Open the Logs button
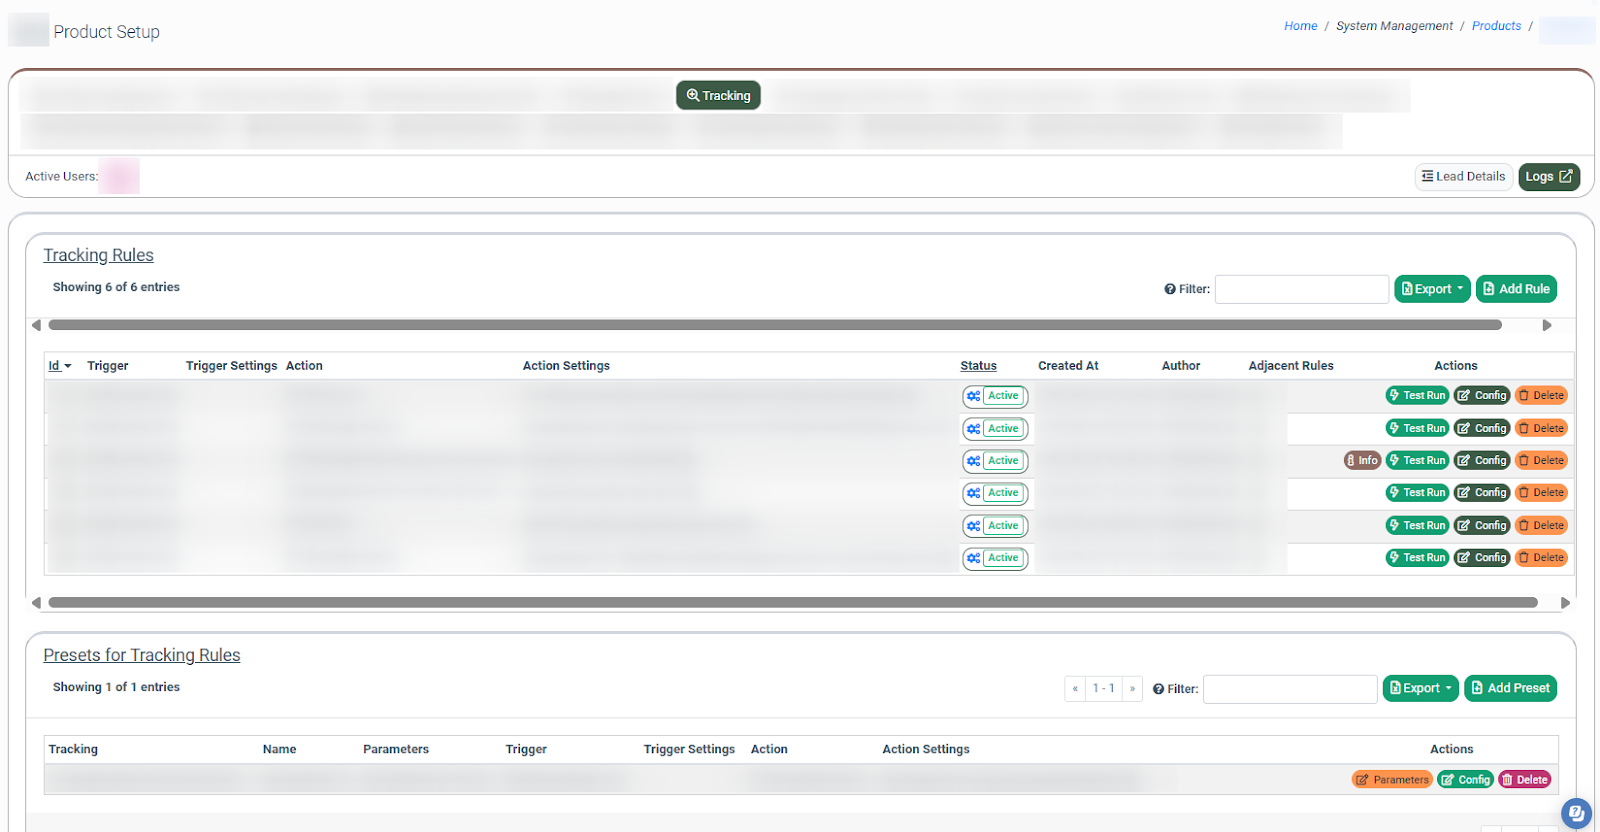The image size is (1600, 832). click(x=1548, y=177)
